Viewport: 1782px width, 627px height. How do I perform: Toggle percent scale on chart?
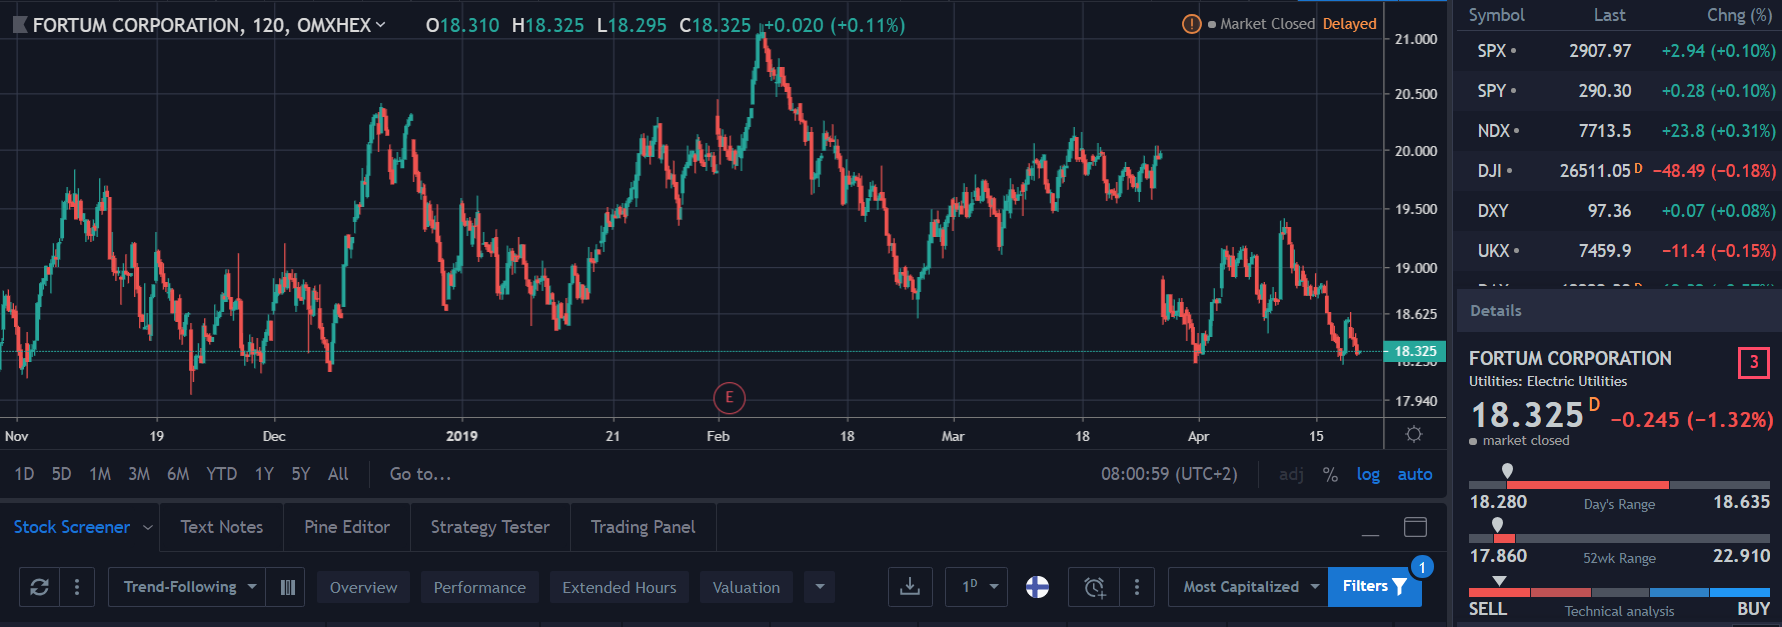[1330, 474]
